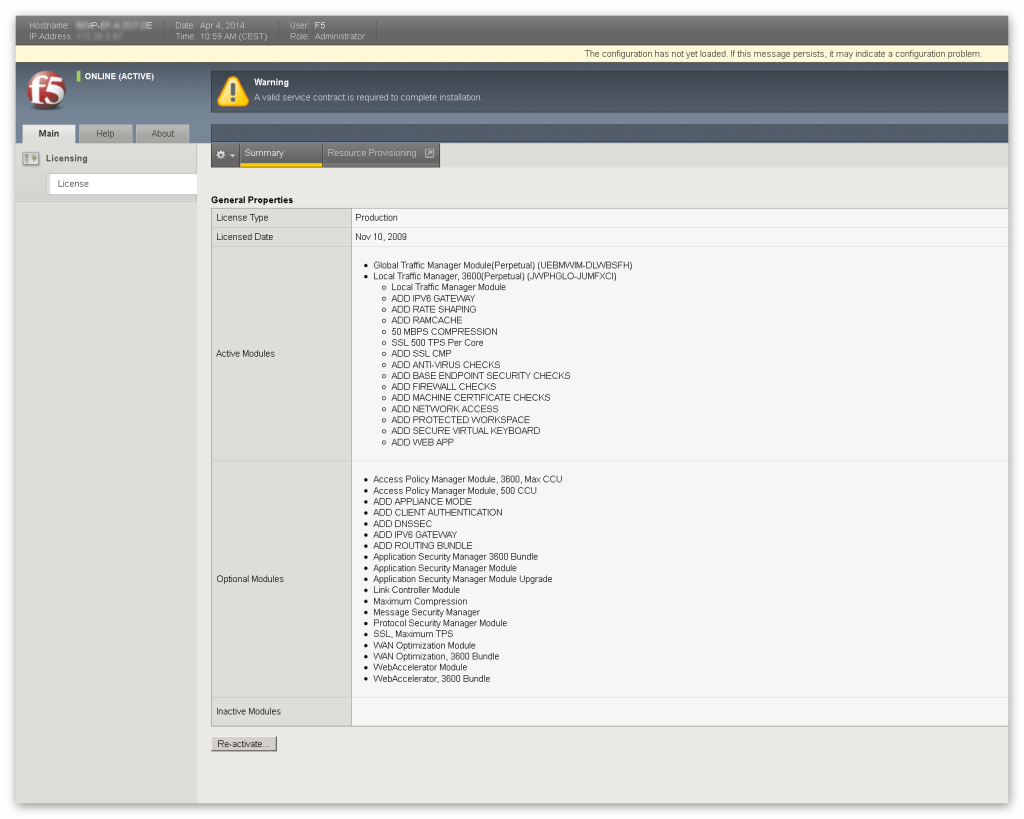Image resolution: width=1024 pixels, height=819 pixels.
Task: Click Application Security Manager 3600 Bundle
Action: tap(455, 557)
